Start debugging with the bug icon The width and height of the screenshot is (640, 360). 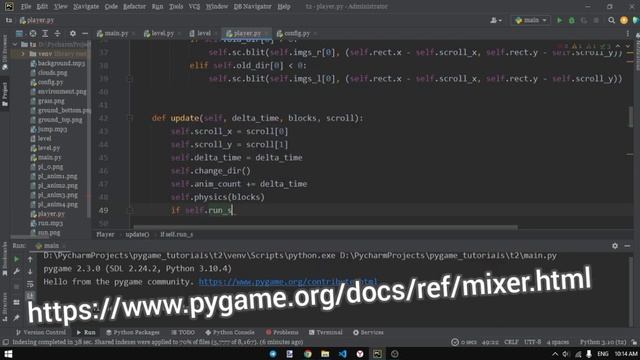point(572,20)
